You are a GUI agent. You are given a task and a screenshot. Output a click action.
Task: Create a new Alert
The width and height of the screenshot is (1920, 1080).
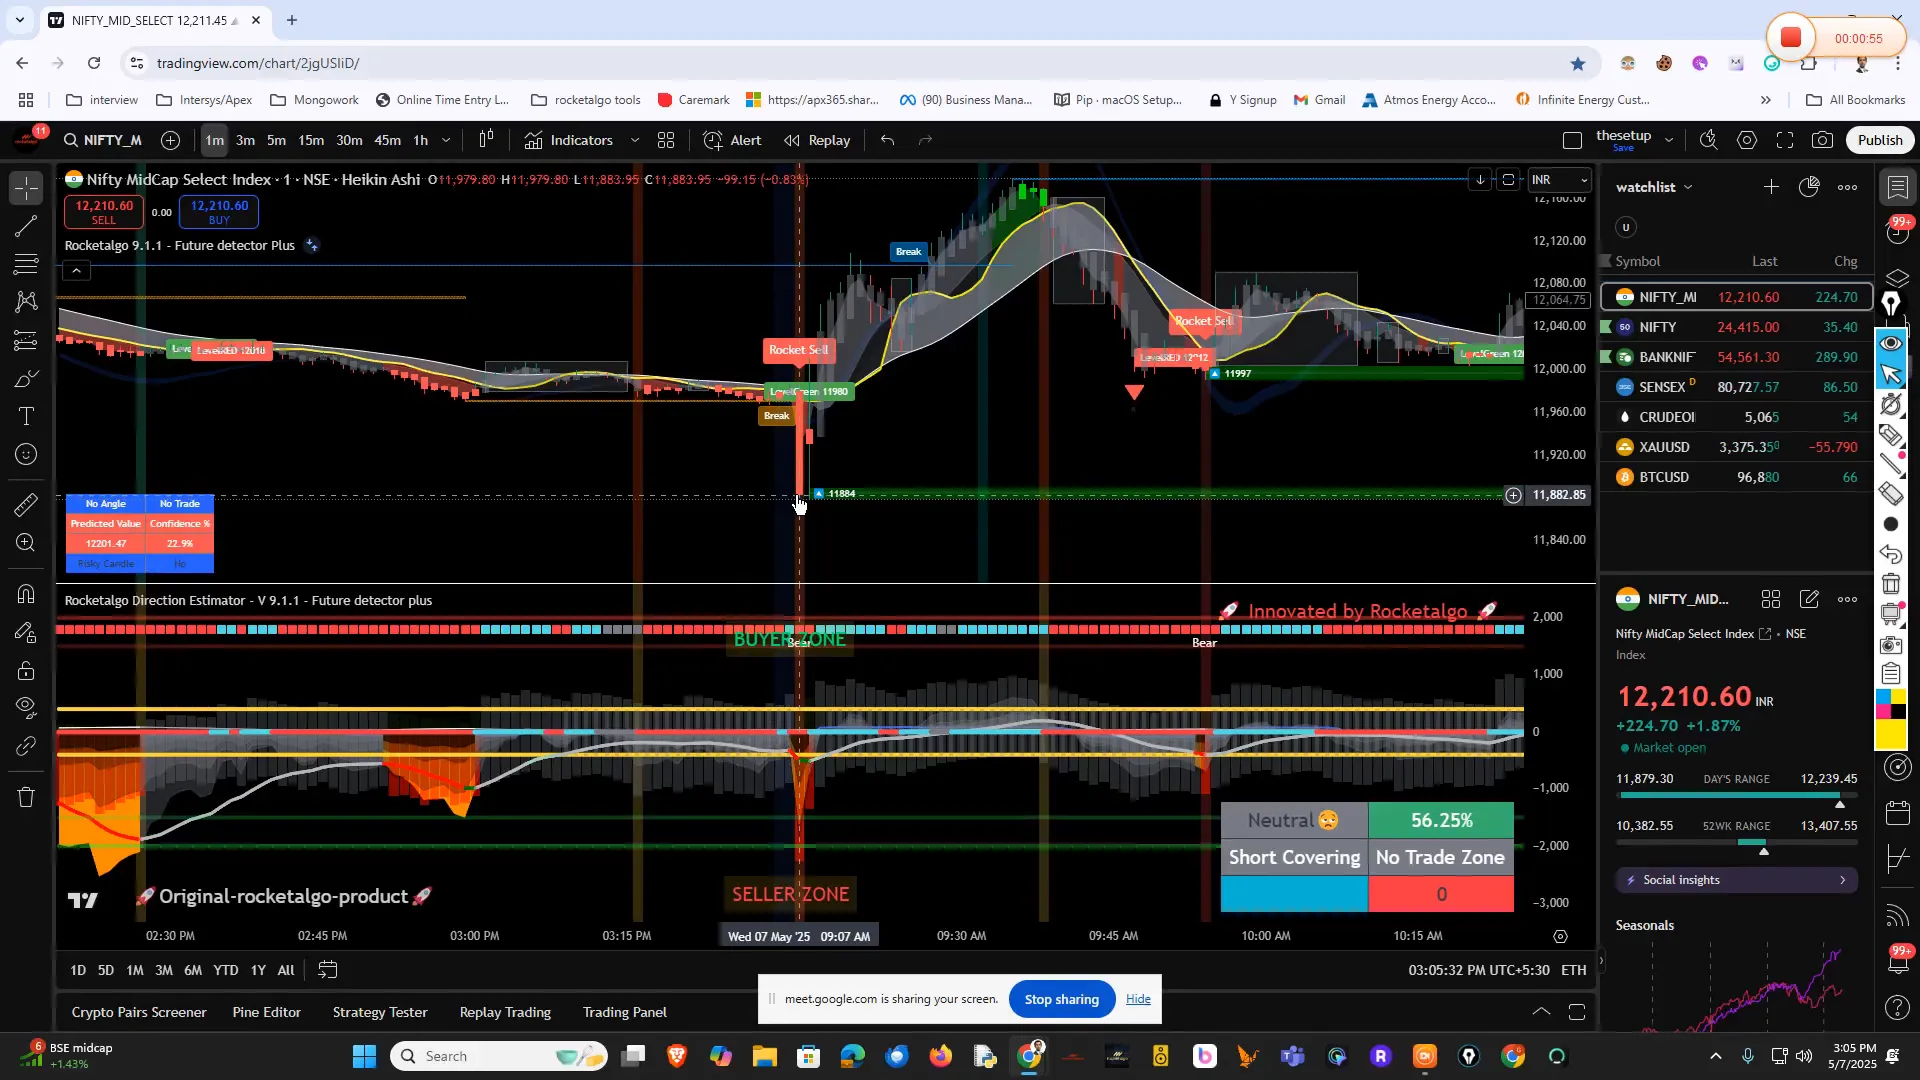pos(733,140)
